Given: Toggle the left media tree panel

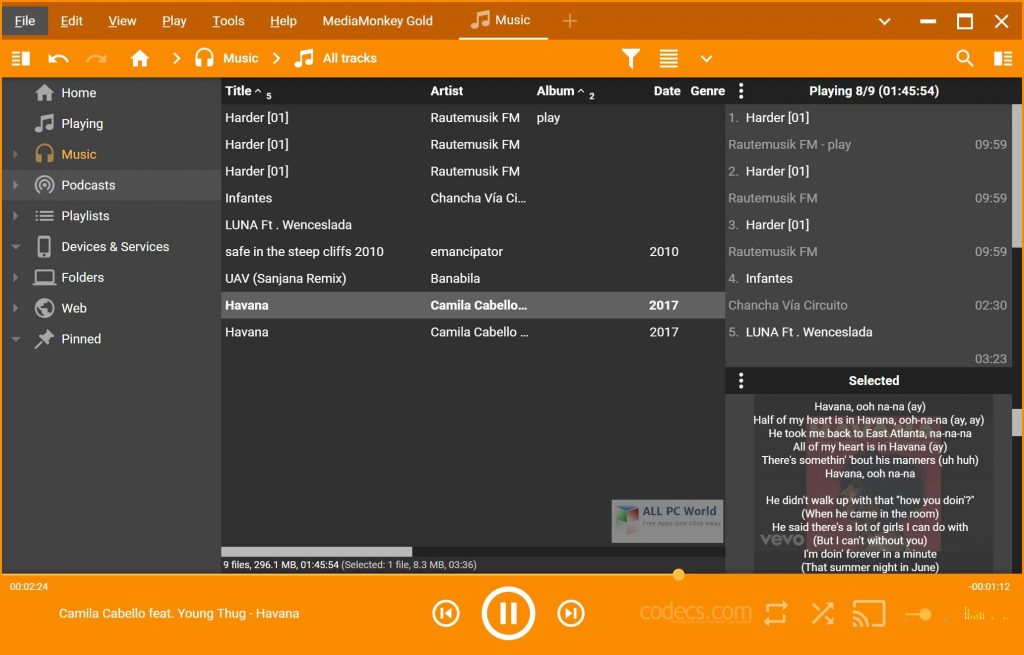Looking at the screenshot, I should coord(21,59).
